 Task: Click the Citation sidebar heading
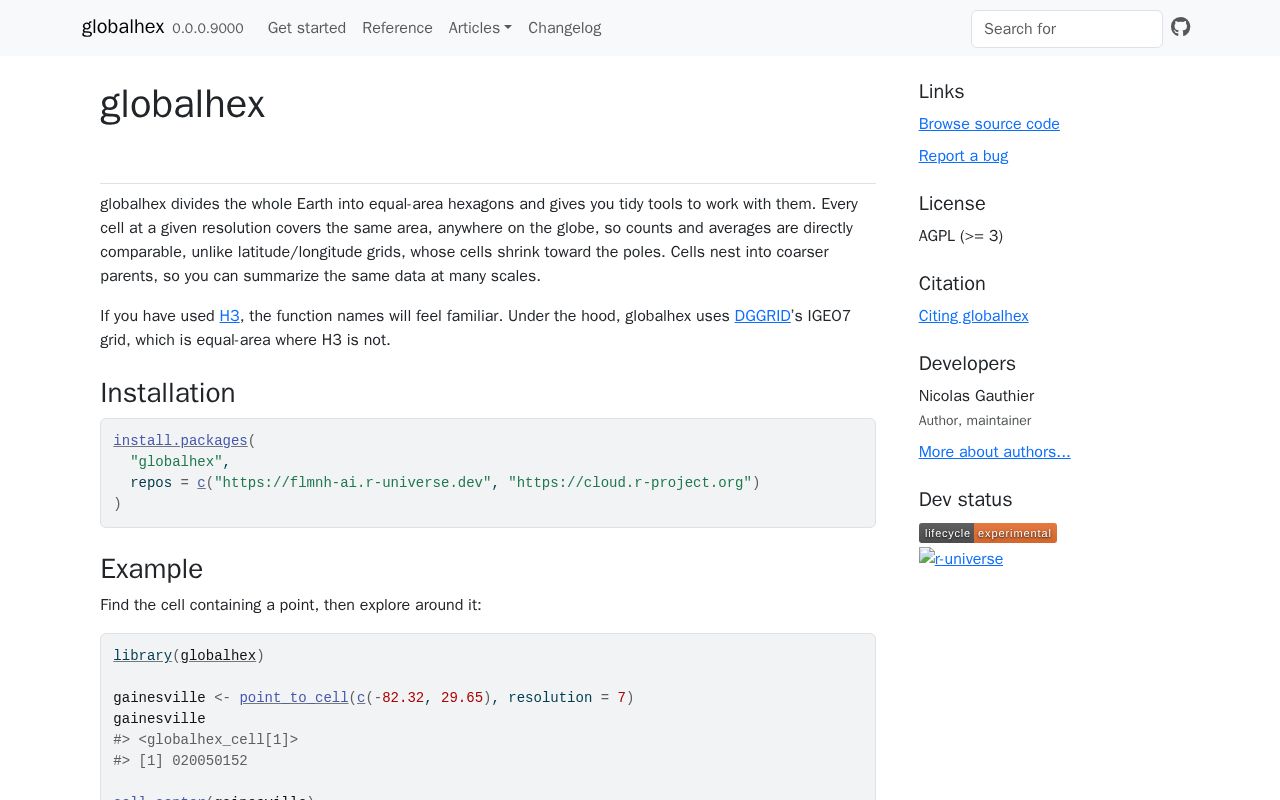click(x=952, y=284)
